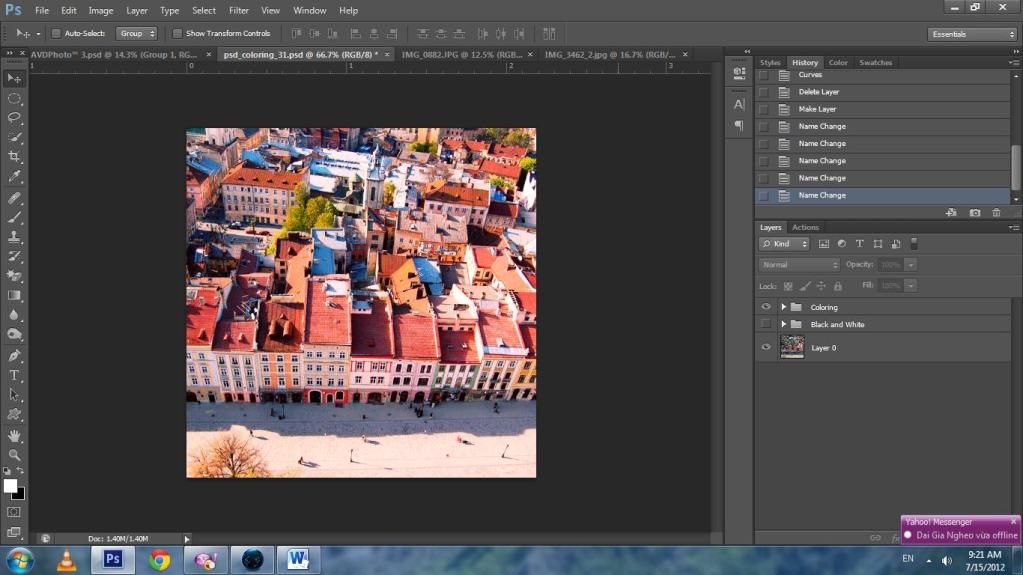Toggle Quick Mask mode icon
The image size is (1023, 575).
click(x=14, y=513)
